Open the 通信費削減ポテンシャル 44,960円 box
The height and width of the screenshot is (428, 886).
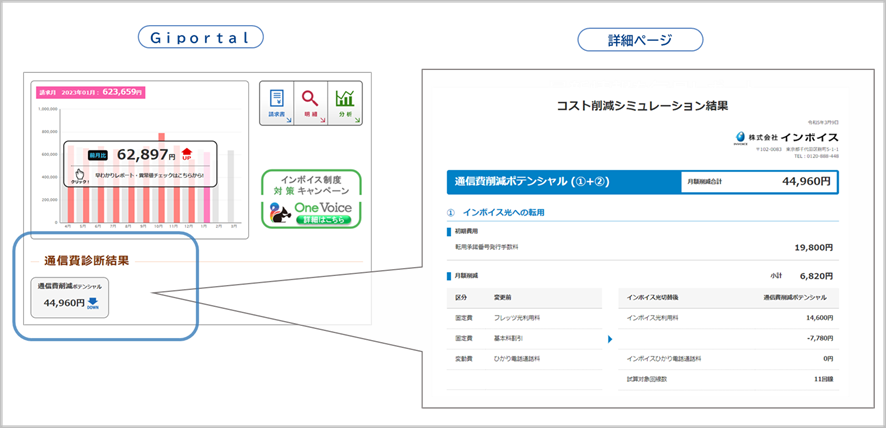[x=70, y=297]
